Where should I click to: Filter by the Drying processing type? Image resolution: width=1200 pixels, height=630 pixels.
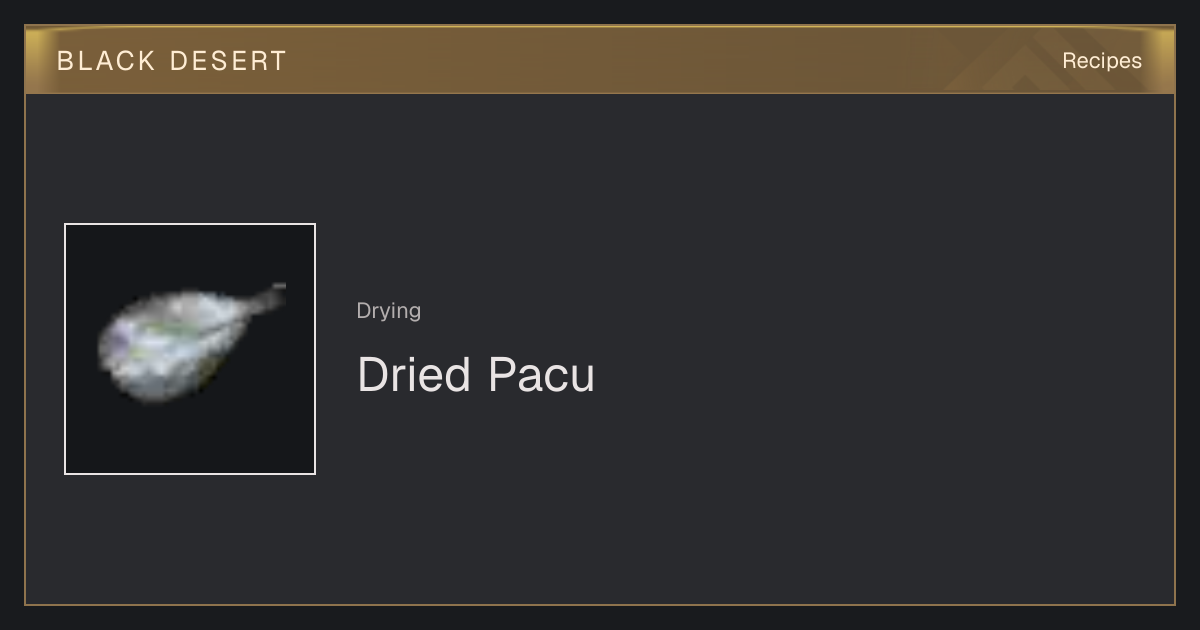pyautogui.click(x=389, y=311)
